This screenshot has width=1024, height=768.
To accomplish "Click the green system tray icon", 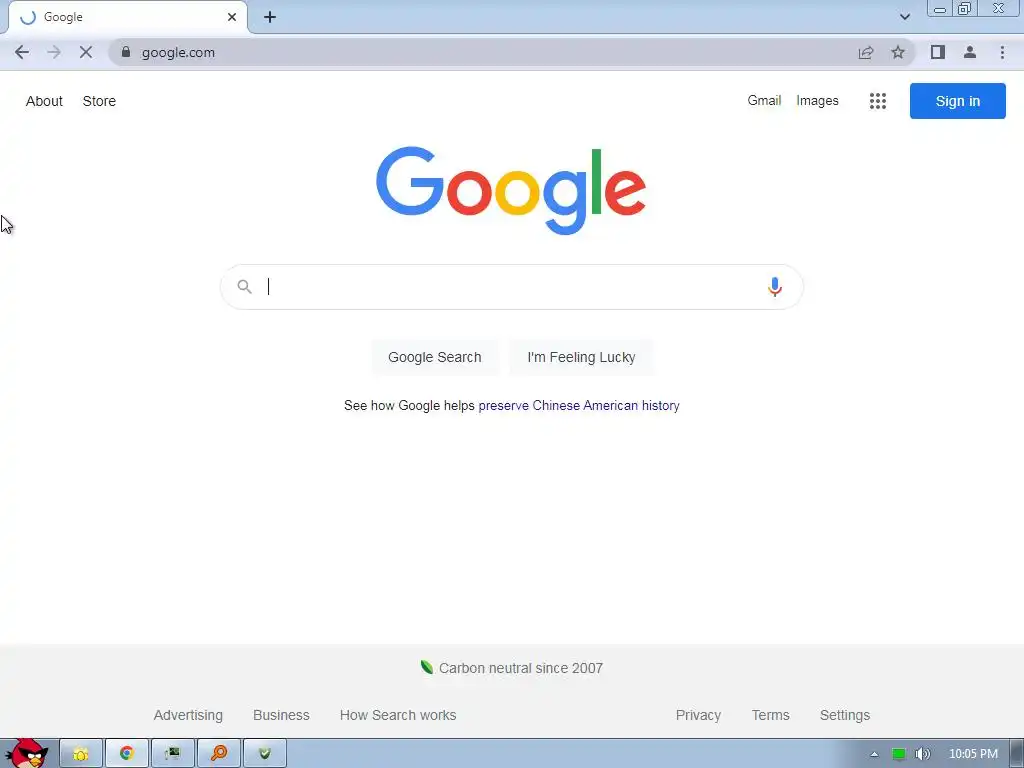I will [x=899, y=754].
